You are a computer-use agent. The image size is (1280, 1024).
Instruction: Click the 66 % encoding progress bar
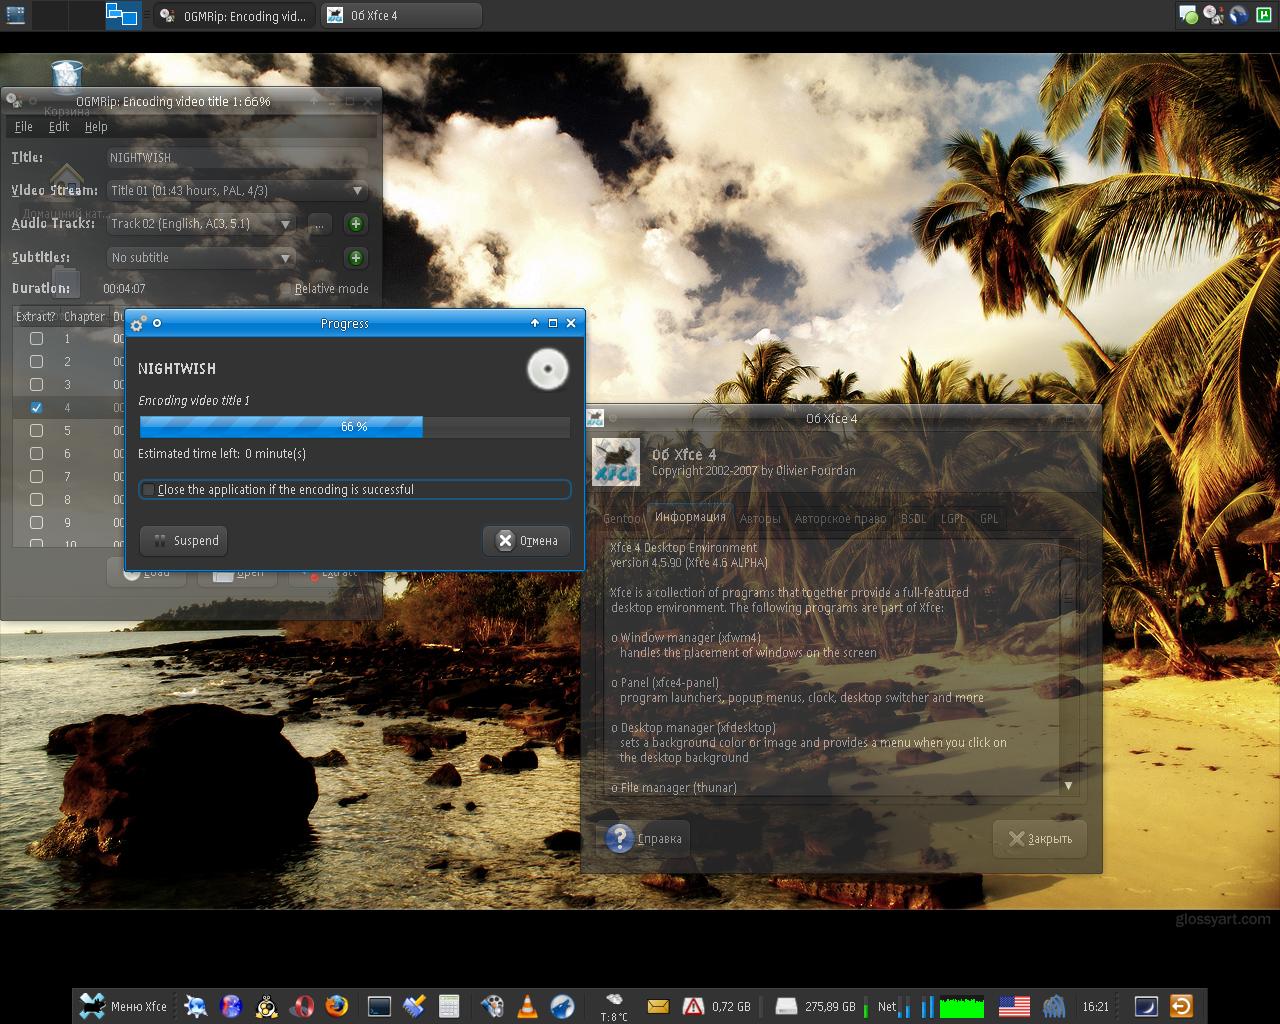pyautogui.click(x=354, y=427)
